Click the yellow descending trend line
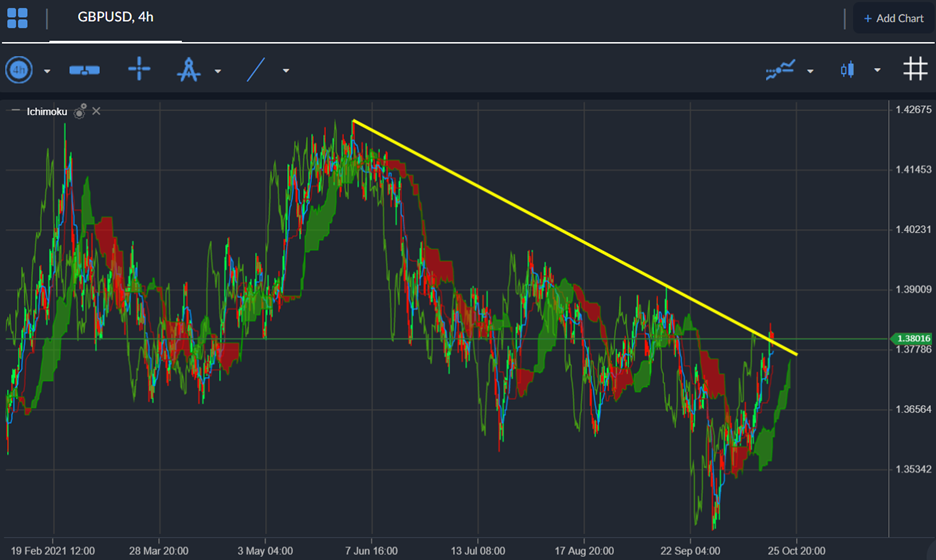 573,236
